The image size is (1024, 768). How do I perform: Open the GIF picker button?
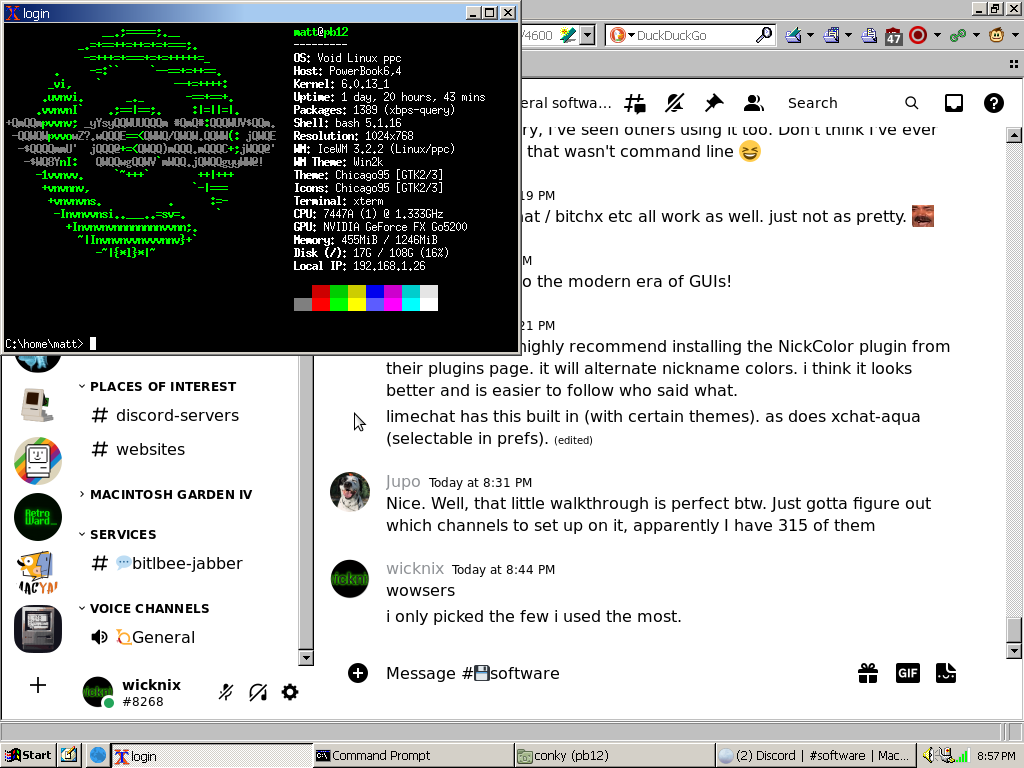click(908, 673)
